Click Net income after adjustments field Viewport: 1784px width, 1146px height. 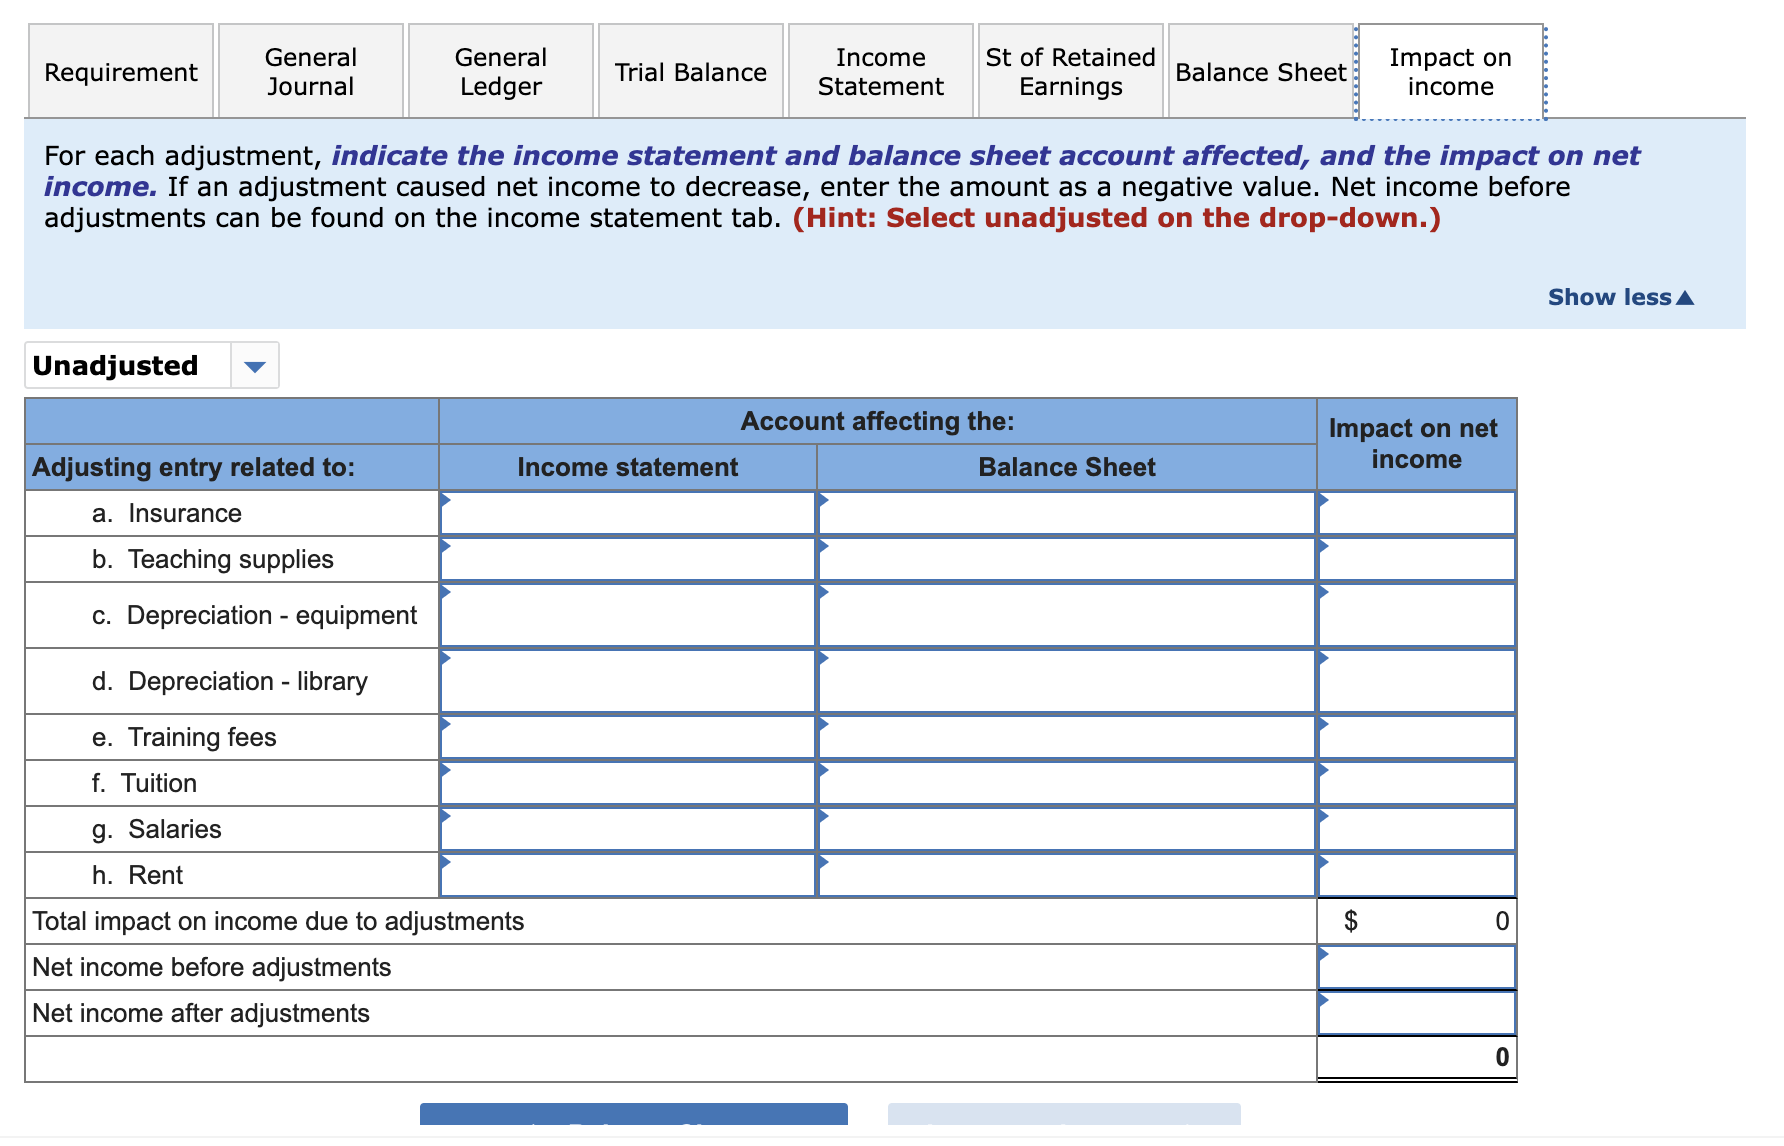point(1417,1013)
